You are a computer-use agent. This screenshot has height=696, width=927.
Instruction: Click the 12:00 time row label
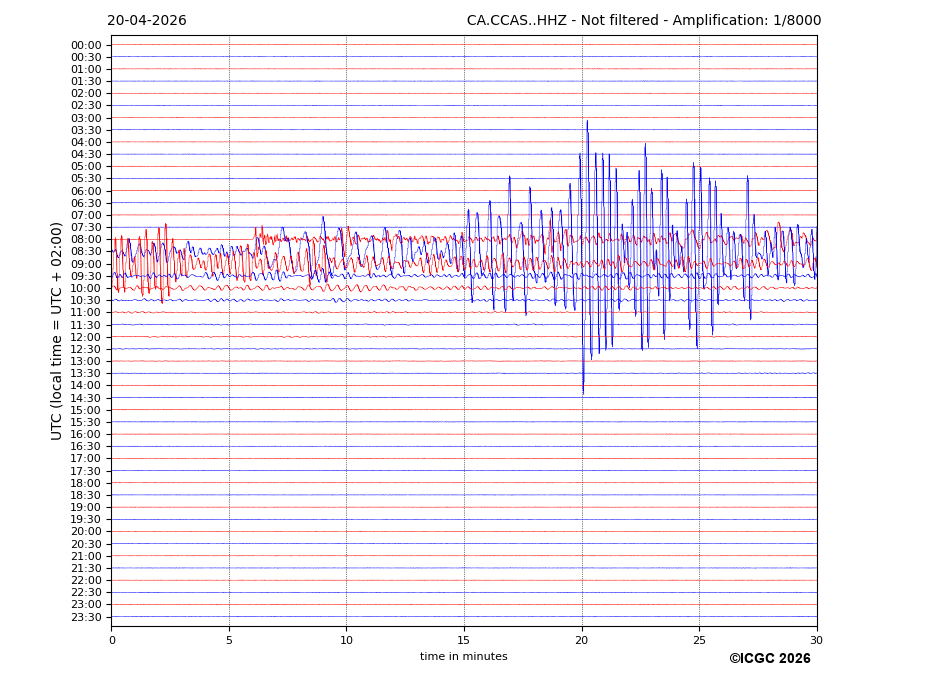click(x=86, y=337)
